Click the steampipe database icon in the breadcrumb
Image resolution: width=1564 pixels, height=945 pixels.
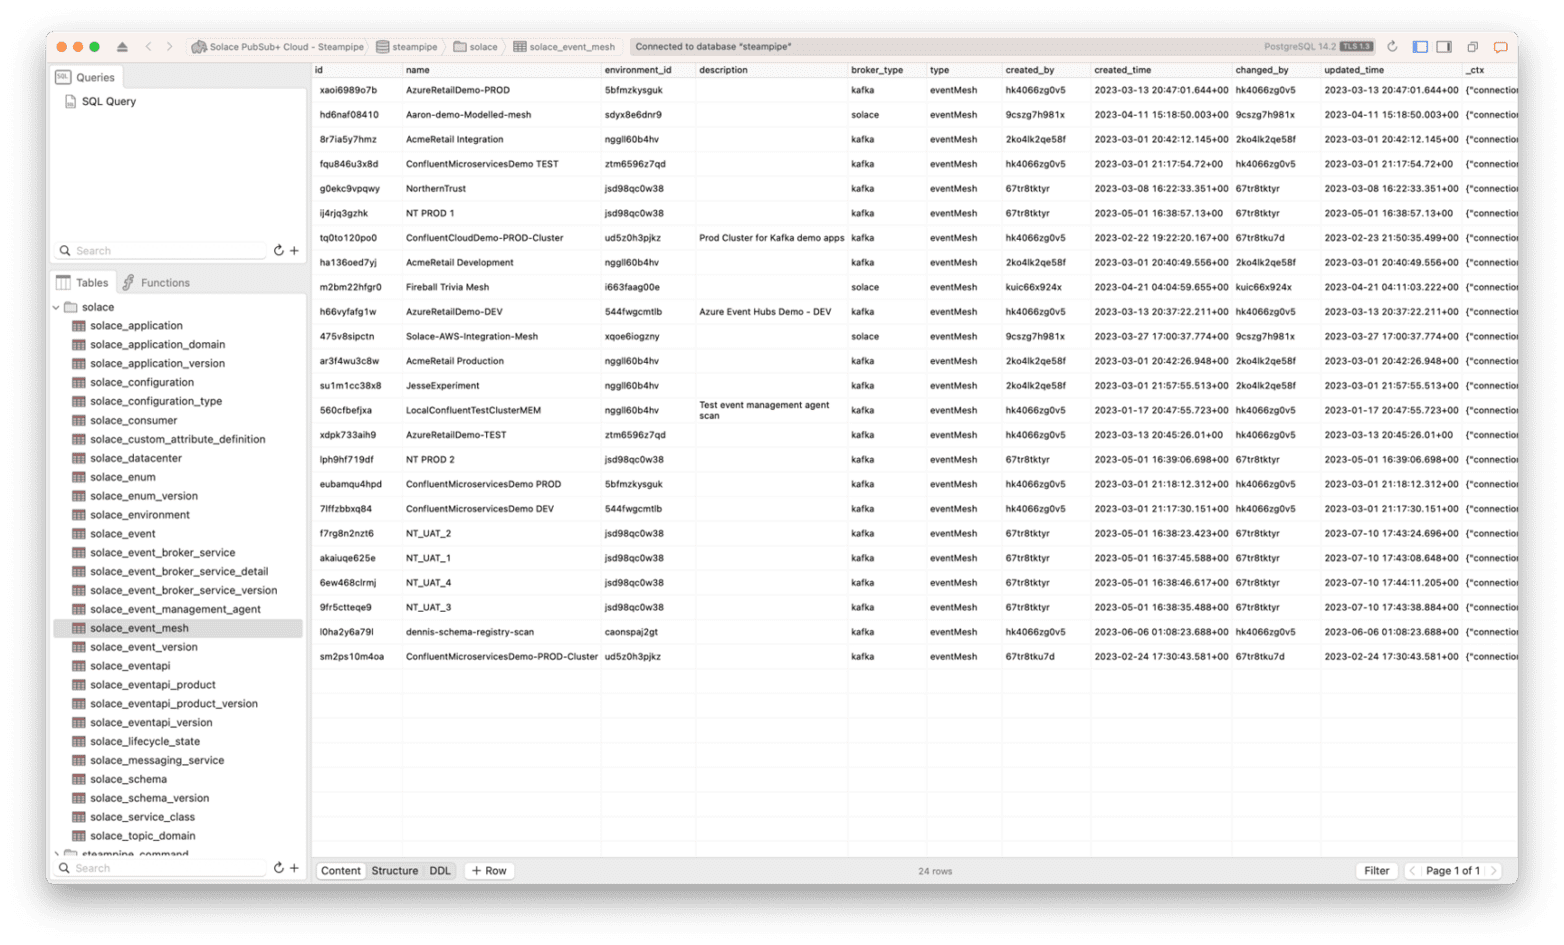click(381, 46)
